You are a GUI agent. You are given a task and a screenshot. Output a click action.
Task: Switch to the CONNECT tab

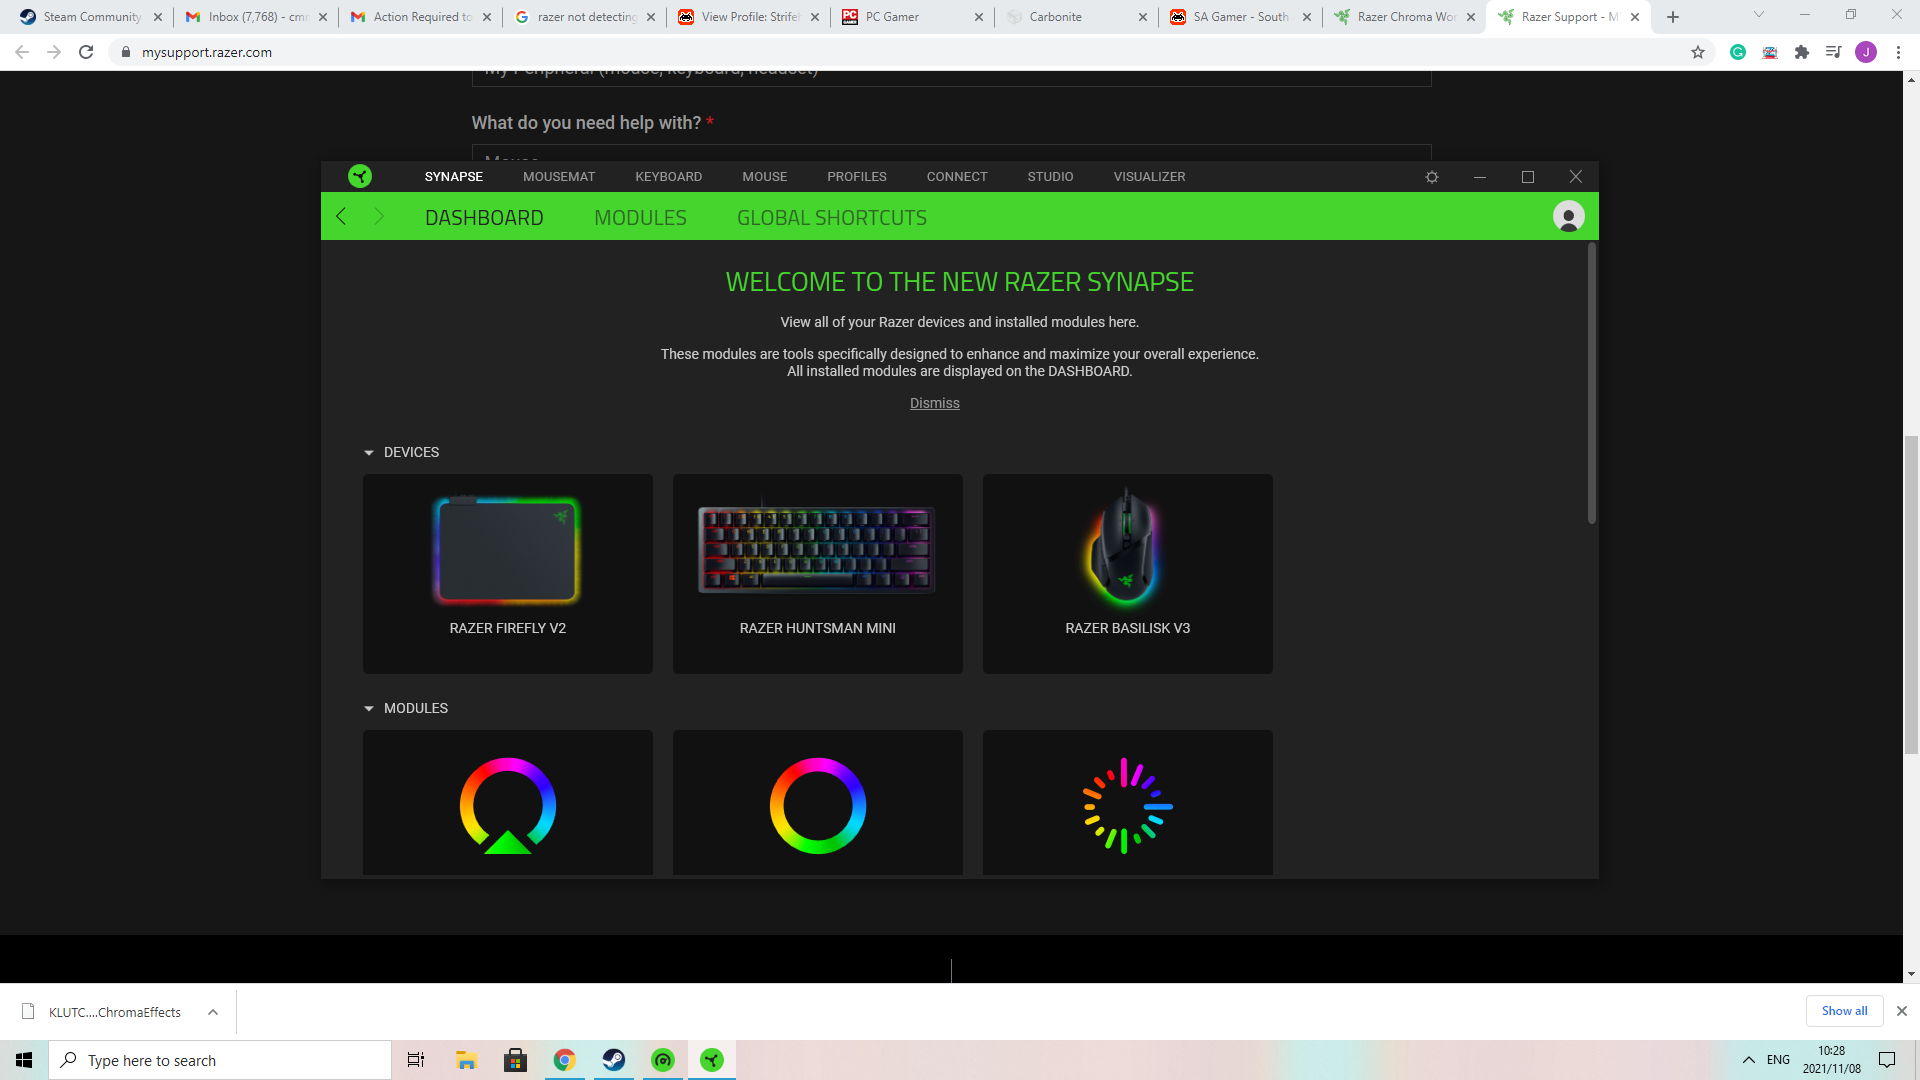[957, 177]
